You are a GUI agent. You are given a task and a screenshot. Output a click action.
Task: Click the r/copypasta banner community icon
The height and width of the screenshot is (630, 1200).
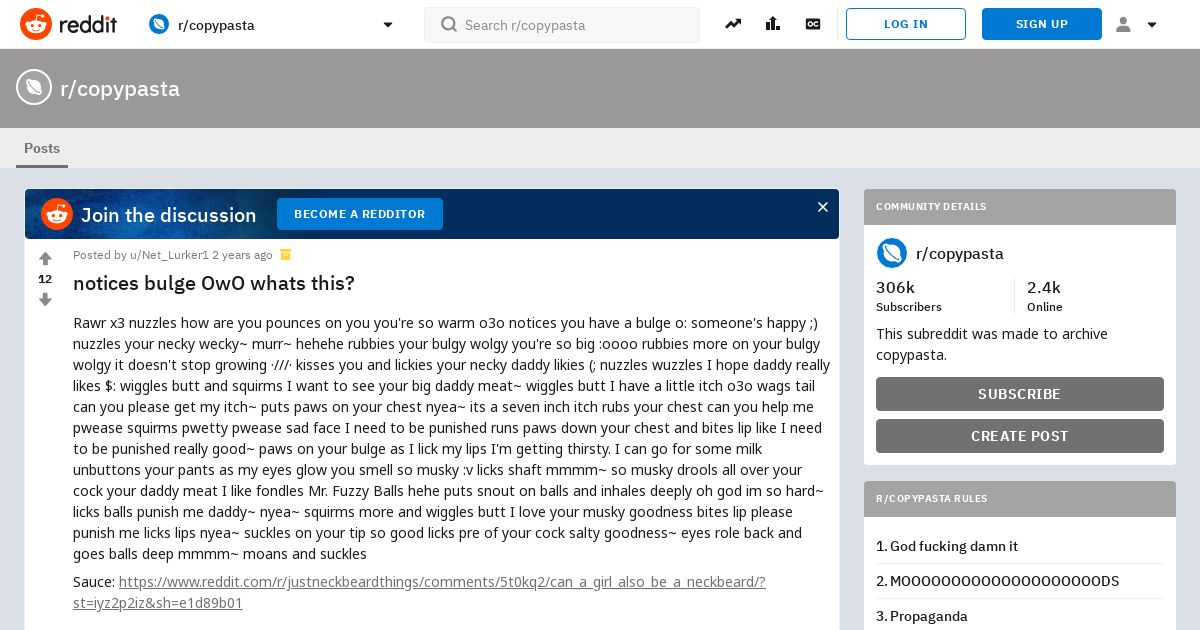[34, 87]
